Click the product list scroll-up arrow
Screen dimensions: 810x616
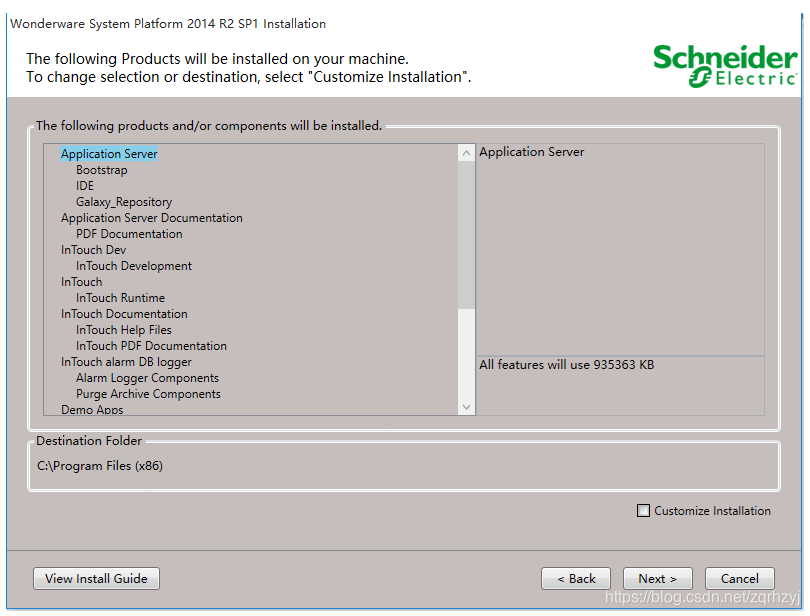(466, 153)
